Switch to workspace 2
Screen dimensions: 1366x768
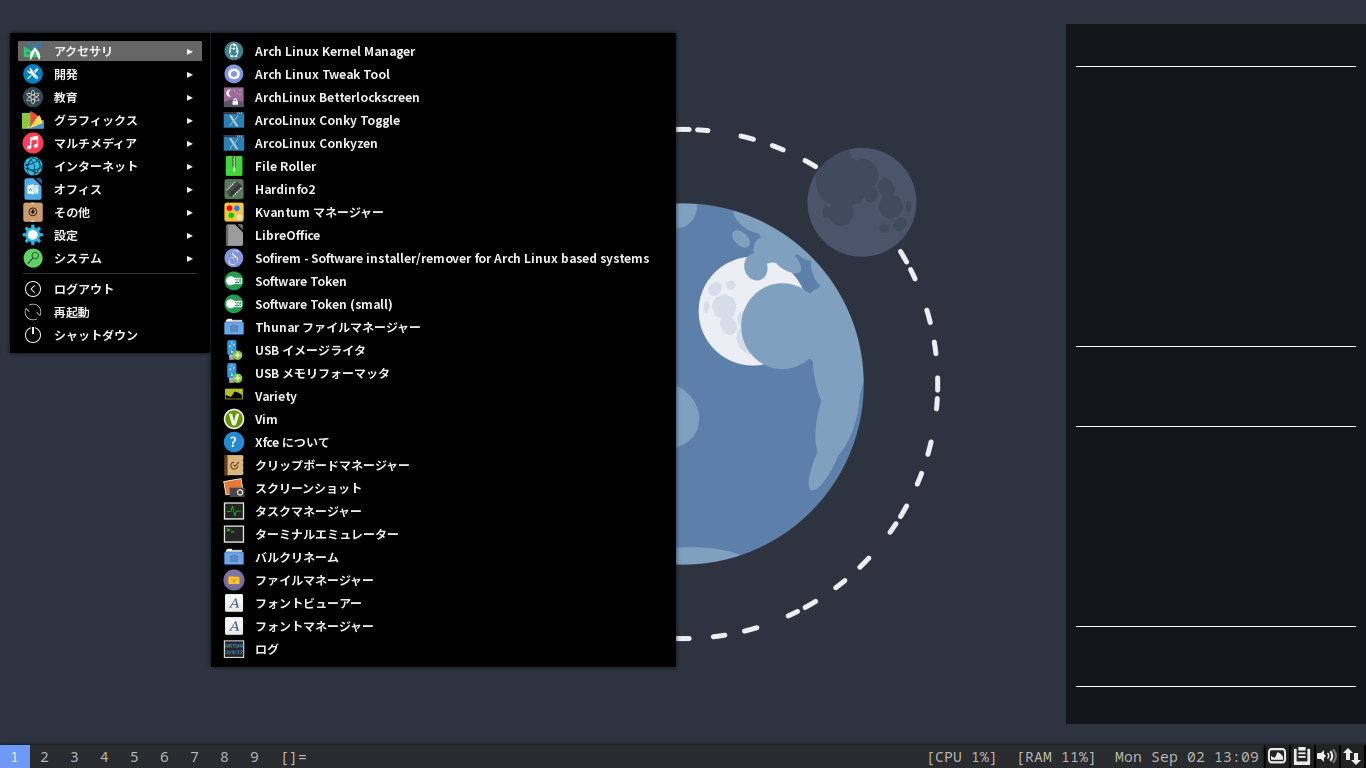[x=44, y=757]
